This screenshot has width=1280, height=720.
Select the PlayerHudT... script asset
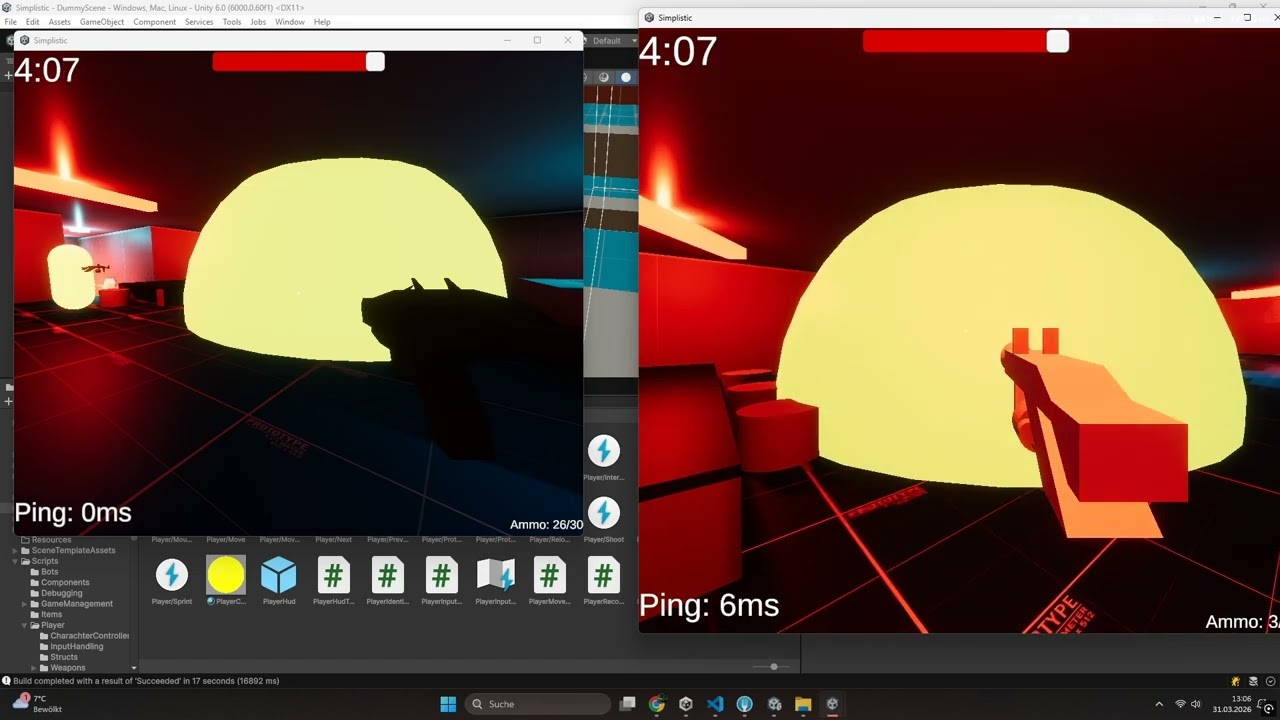[x=333, y=581]
